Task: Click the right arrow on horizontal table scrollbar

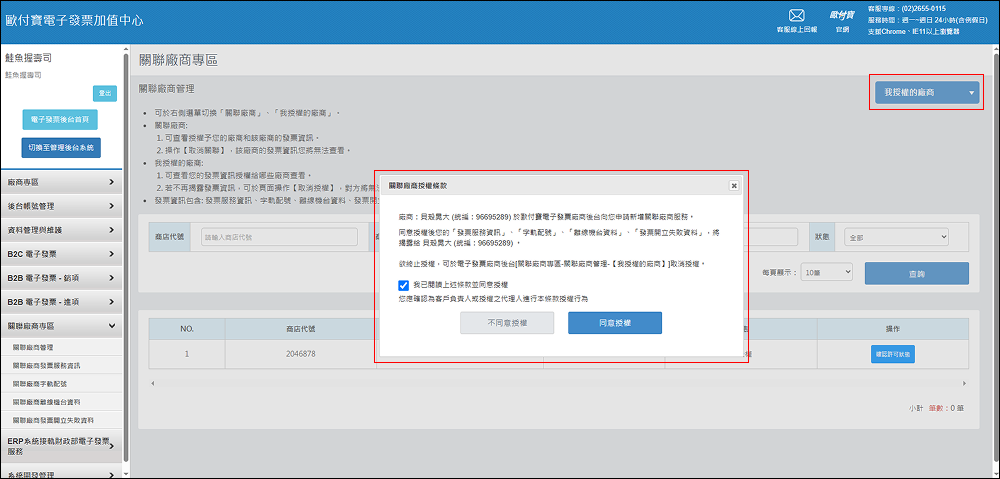Action: point(964,383)
